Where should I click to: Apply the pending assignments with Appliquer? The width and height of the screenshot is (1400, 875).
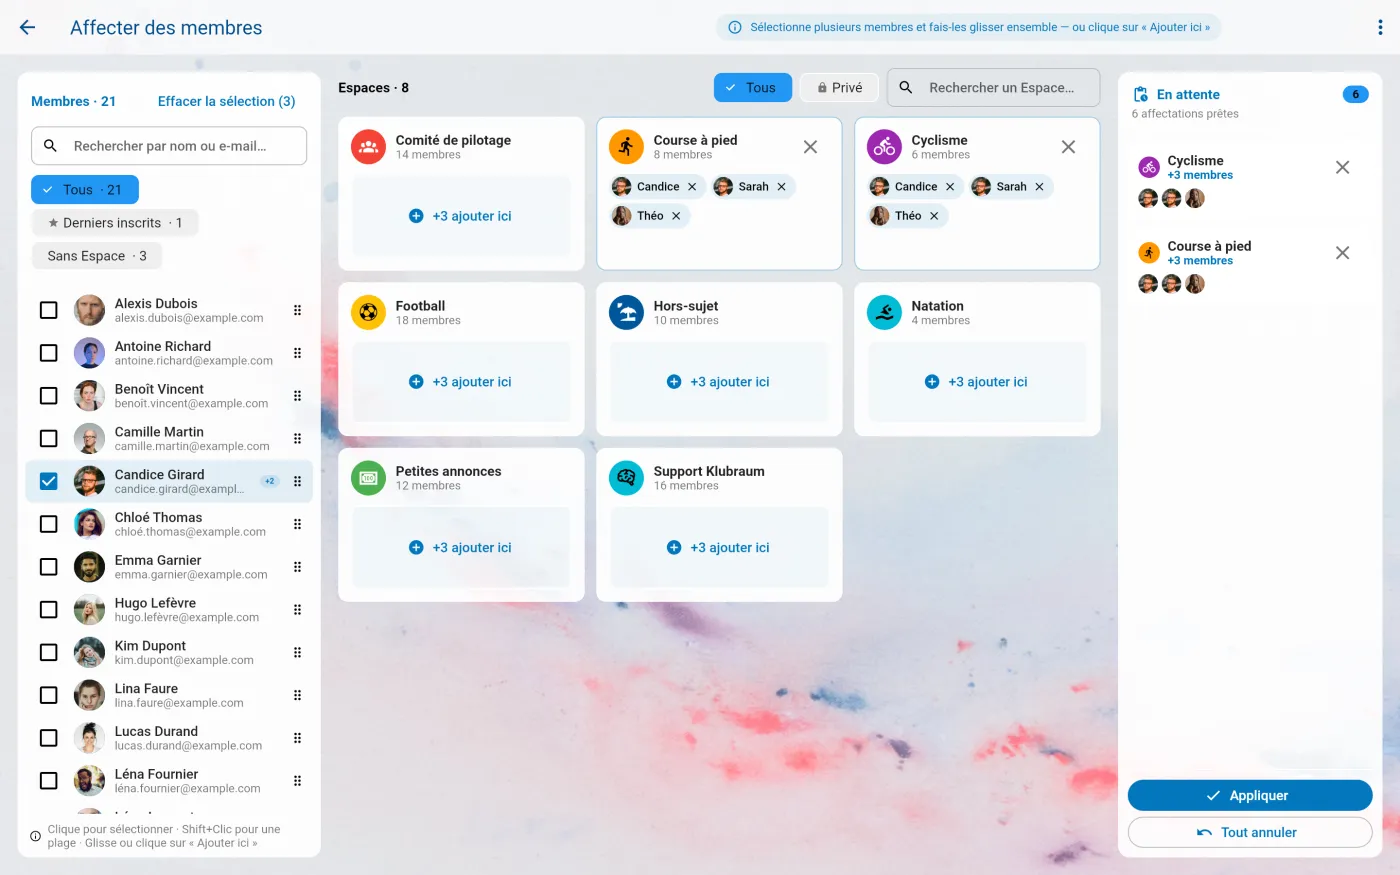(1250, 796)
